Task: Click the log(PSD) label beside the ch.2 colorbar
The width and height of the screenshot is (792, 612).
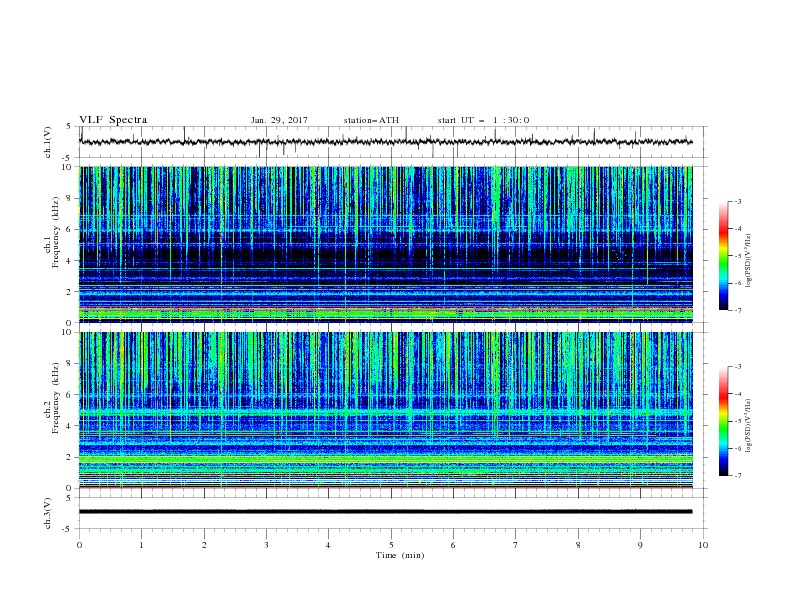Action: [748, 426]
